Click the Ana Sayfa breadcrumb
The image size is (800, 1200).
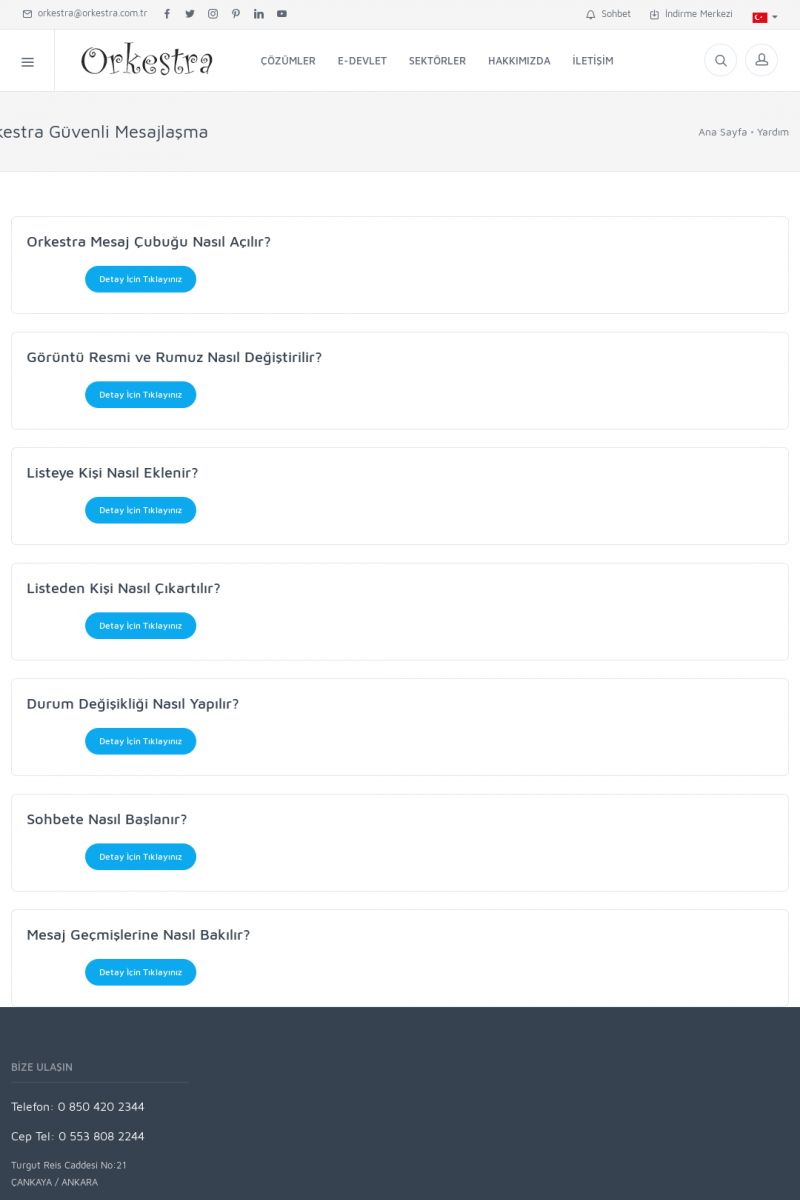click(x=722, y=132)
